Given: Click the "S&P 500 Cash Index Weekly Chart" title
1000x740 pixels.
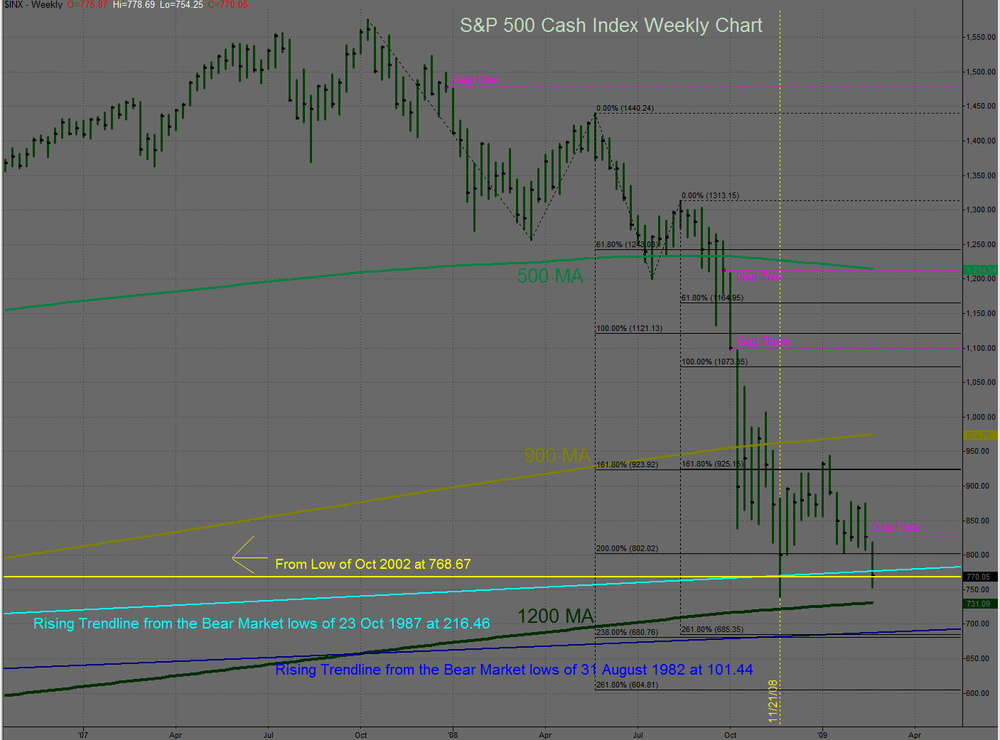Looking at the screenshot, I should tap(611, 26).
